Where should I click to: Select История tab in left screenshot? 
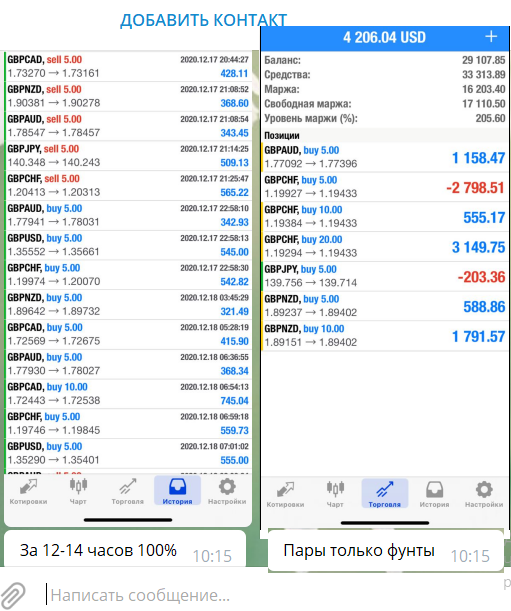tap(177, 491)
